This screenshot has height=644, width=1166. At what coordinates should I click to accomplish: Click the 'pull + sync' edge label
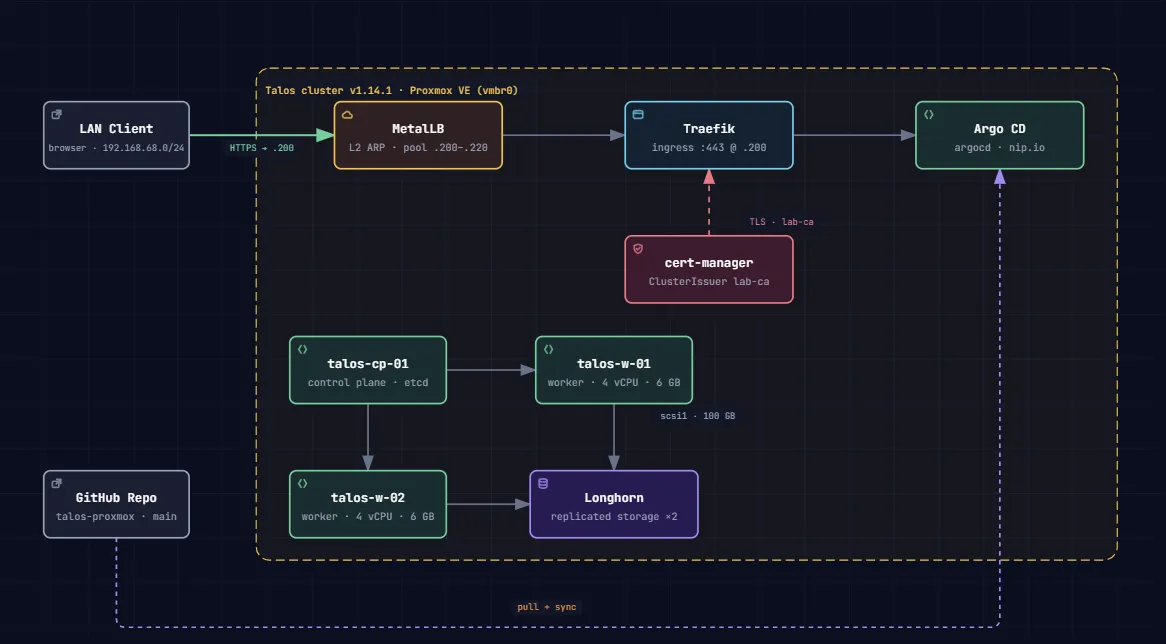coord(547,607)
